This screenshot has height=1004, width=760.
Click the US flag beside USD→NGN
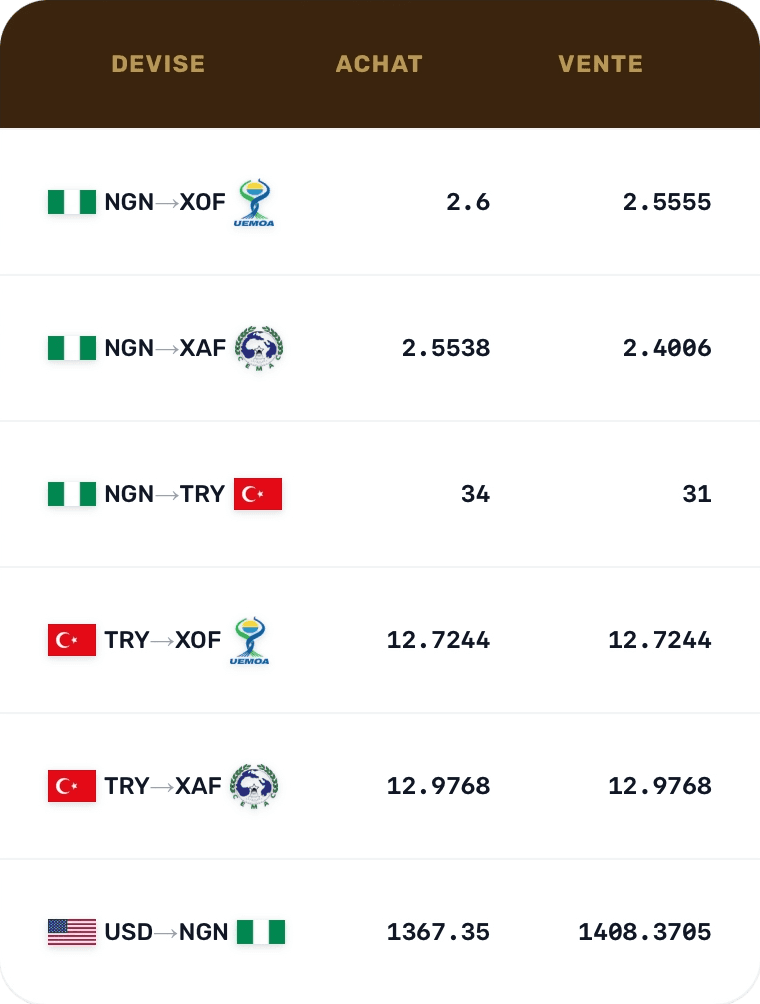click(72, 932)
